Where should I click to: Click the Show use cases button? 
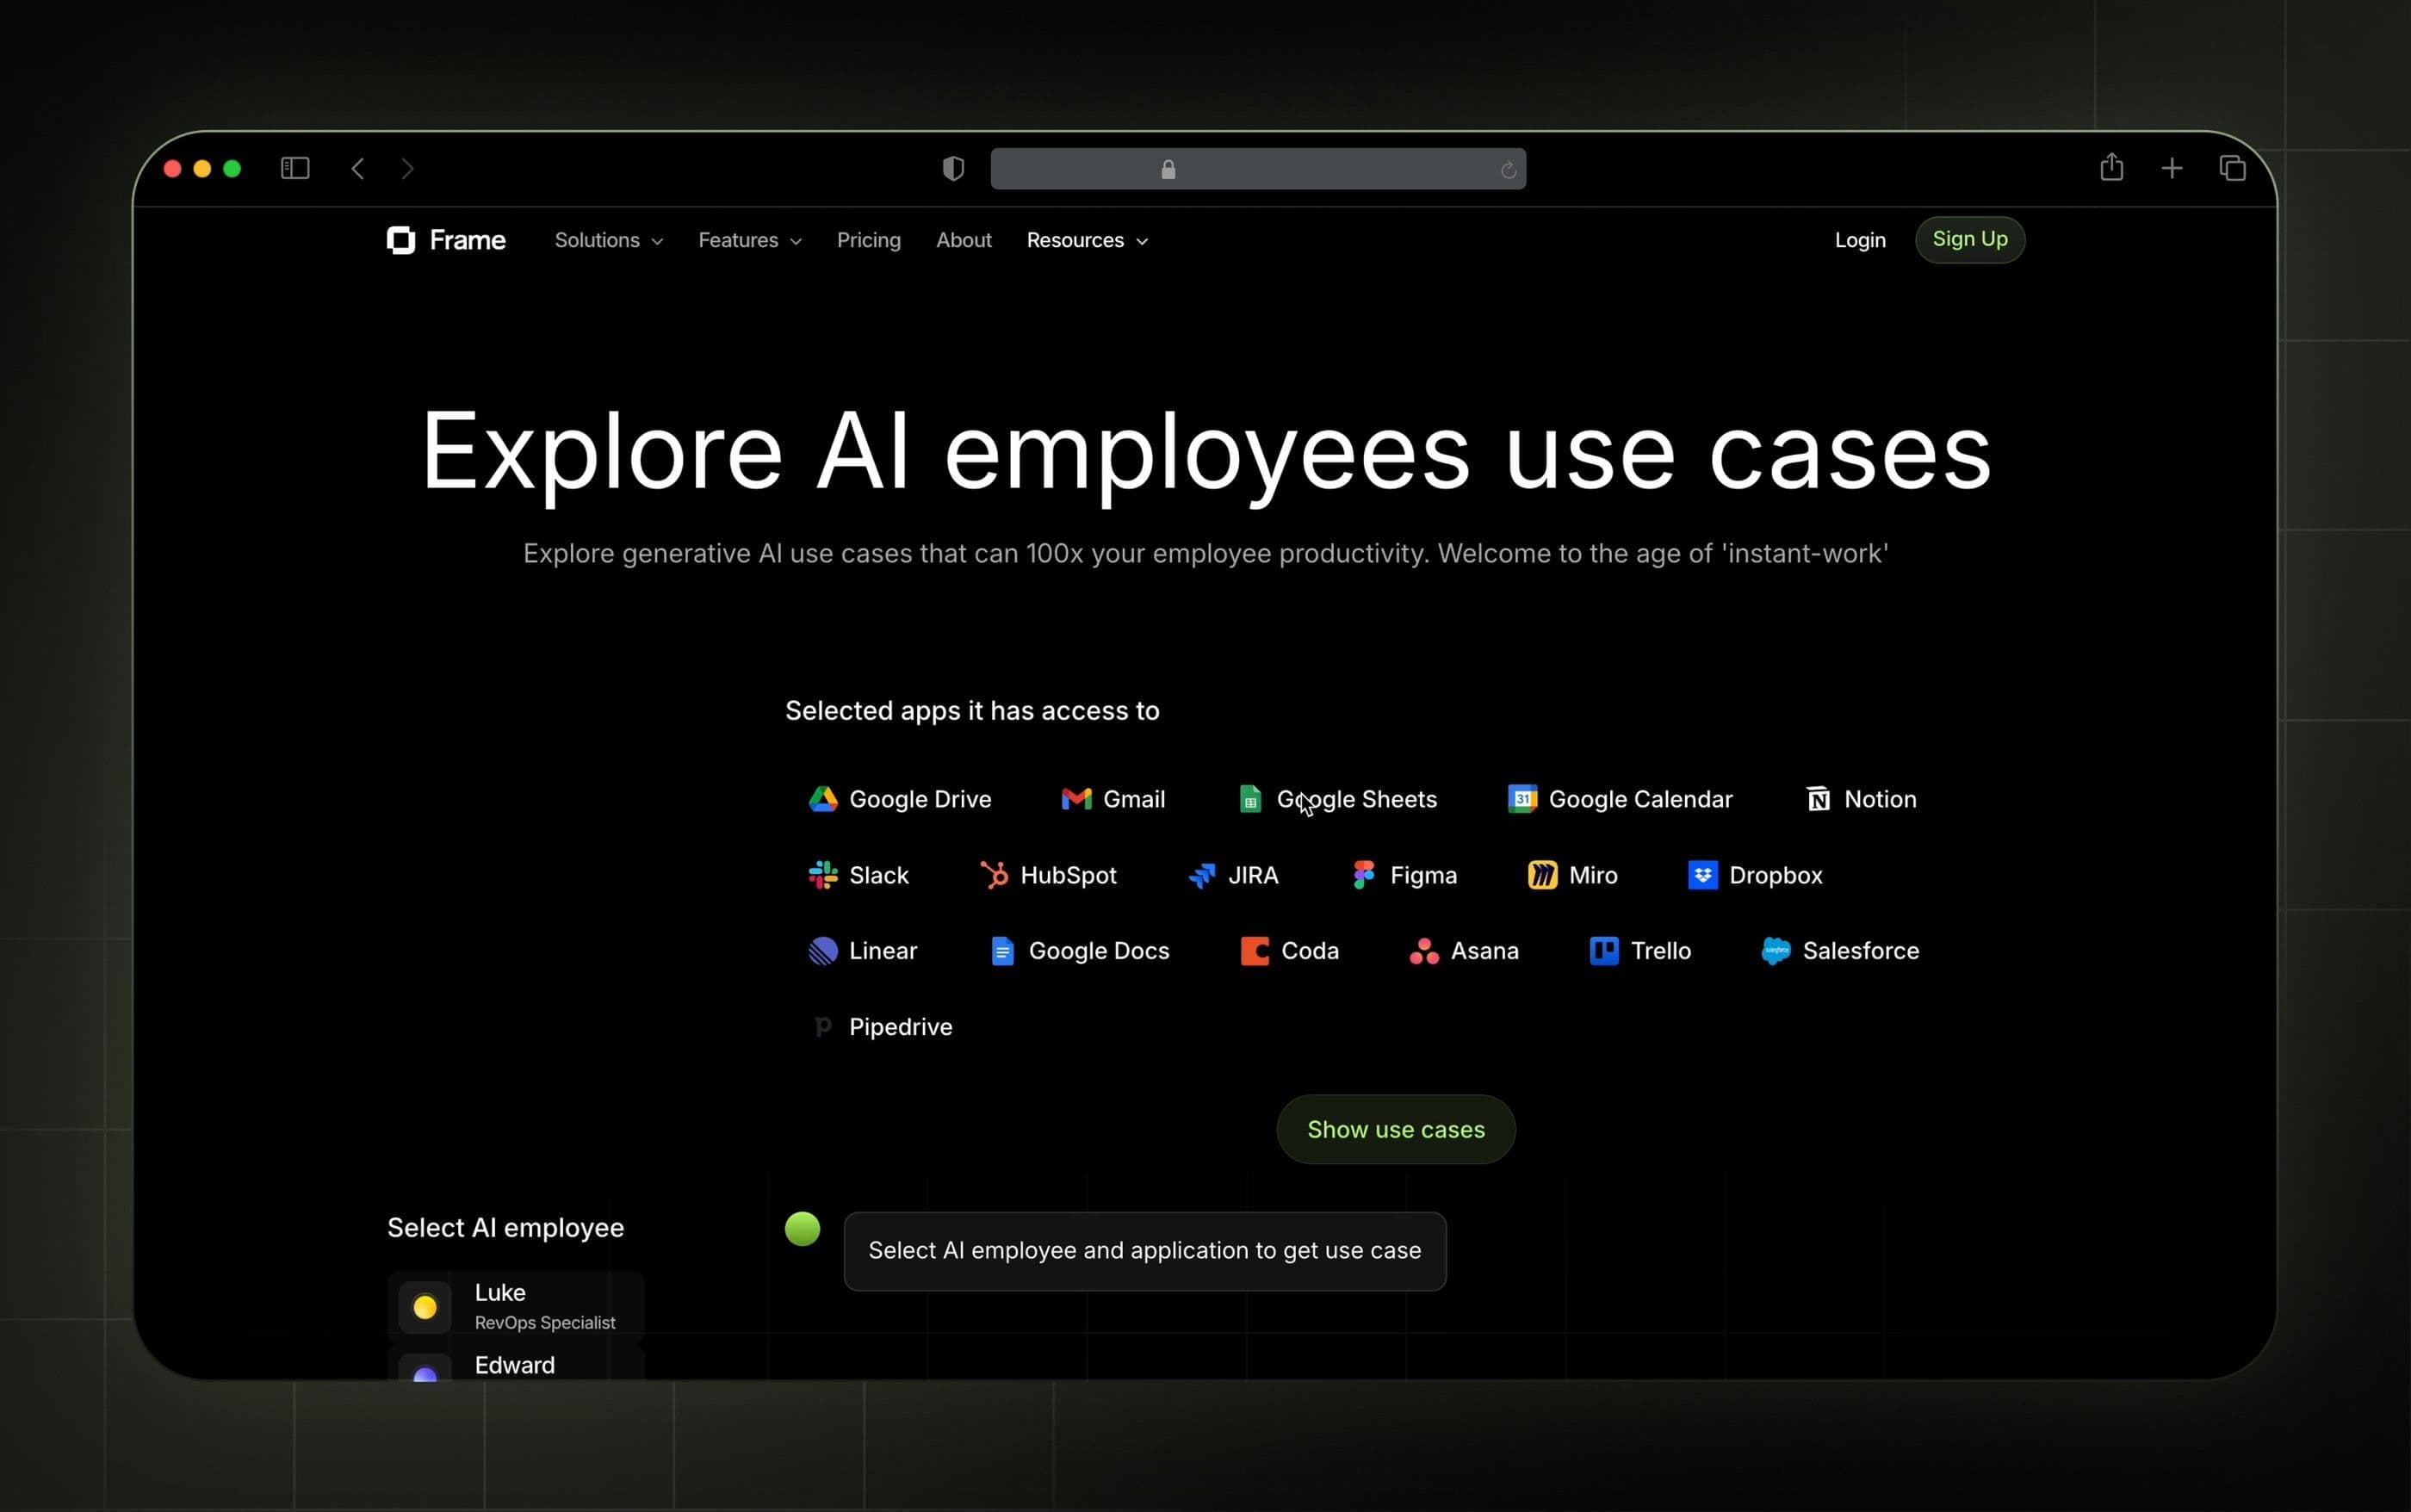tap(1395, 1129)
